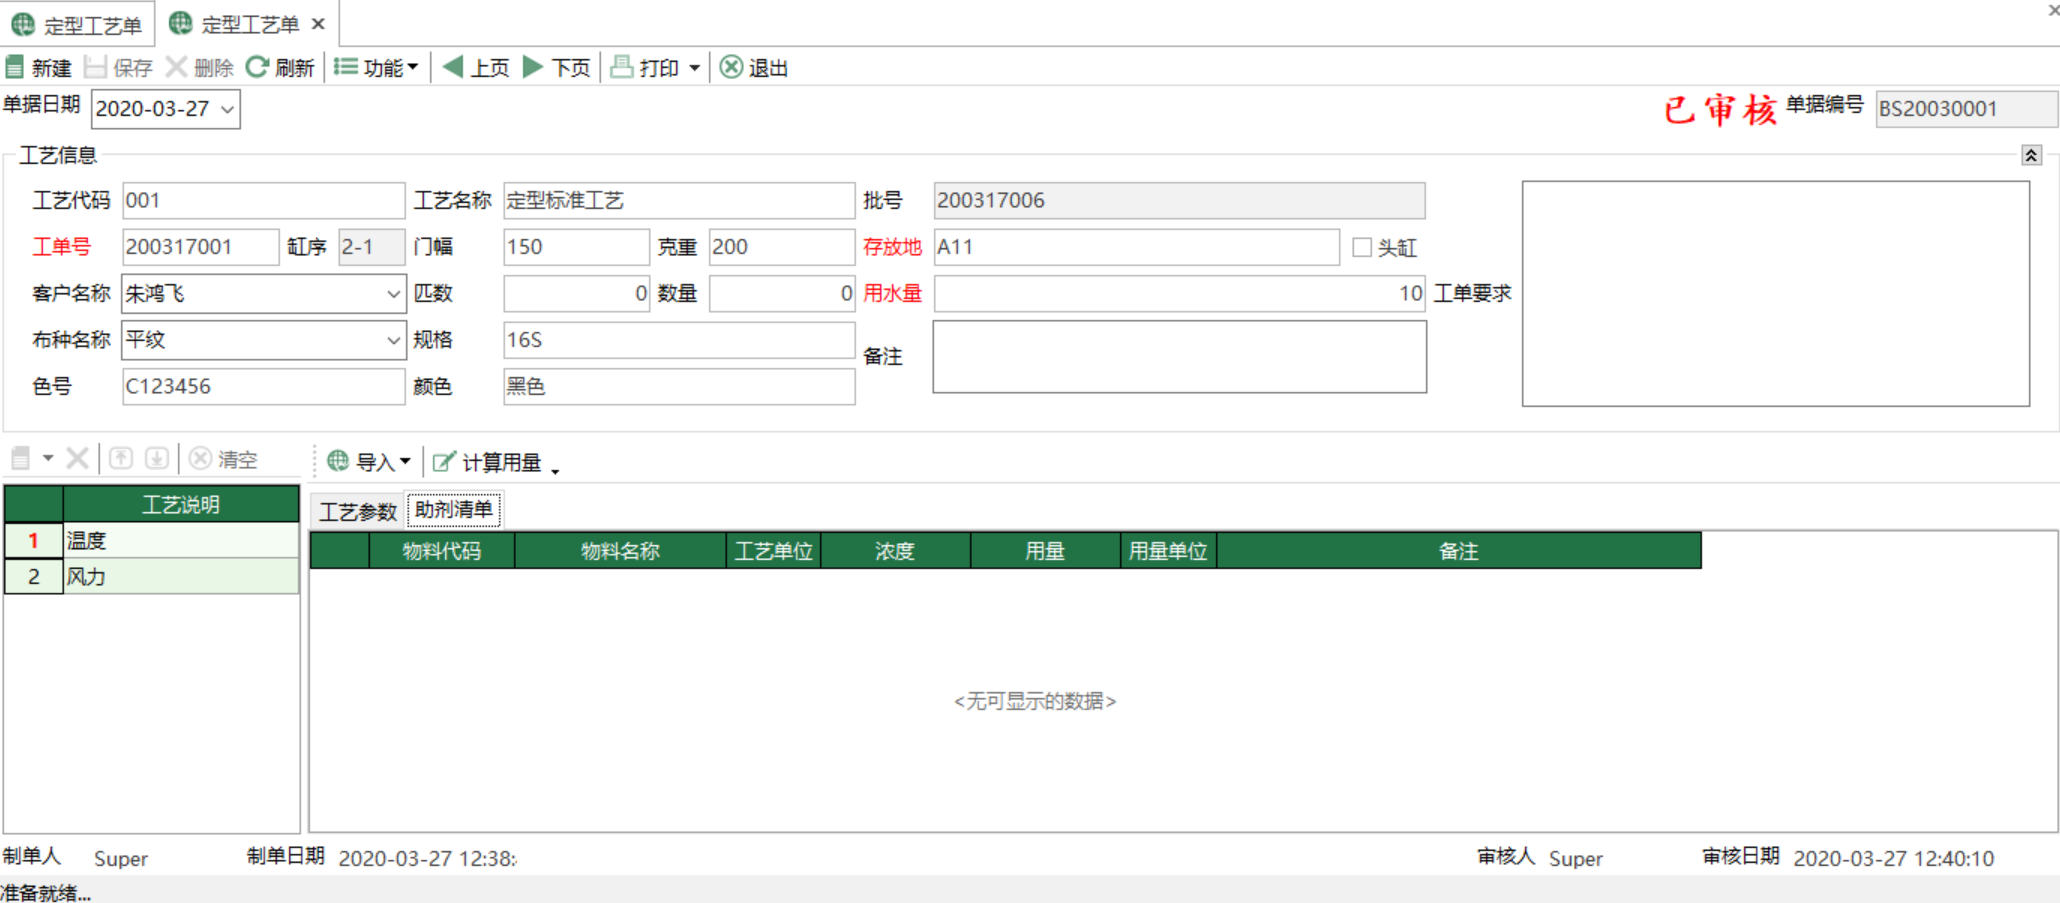Click the 计算用量 button

pyautogui.click(x=487, y=462)
